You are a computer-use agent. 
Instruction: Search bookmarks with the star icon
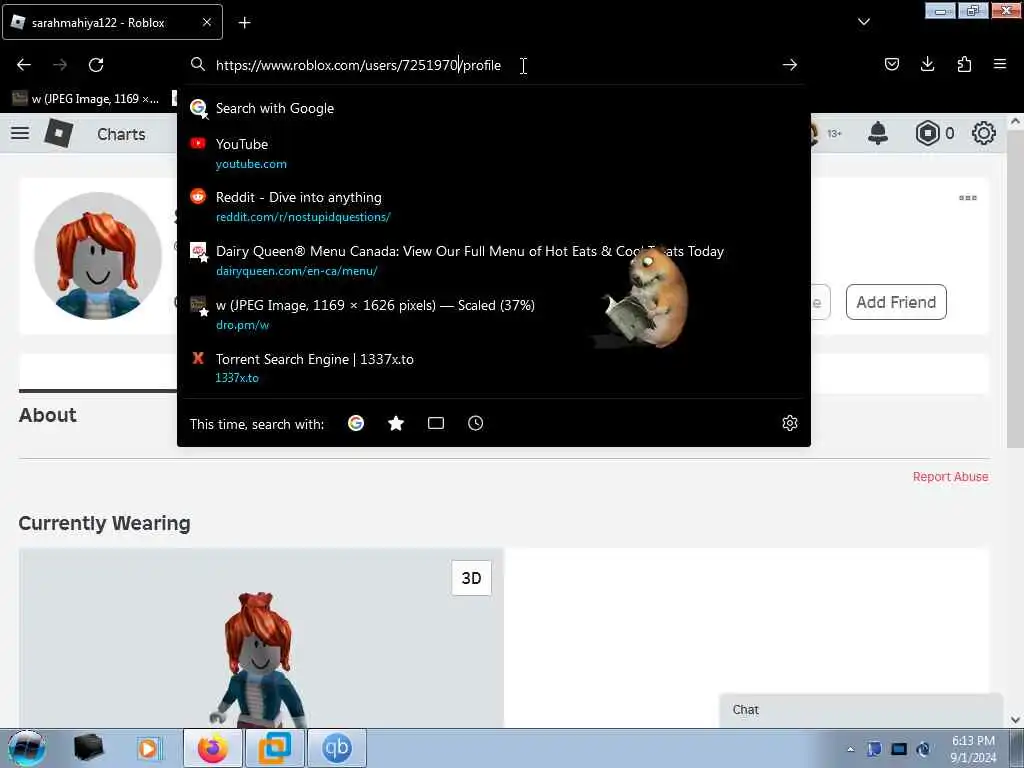click(396, 423)
